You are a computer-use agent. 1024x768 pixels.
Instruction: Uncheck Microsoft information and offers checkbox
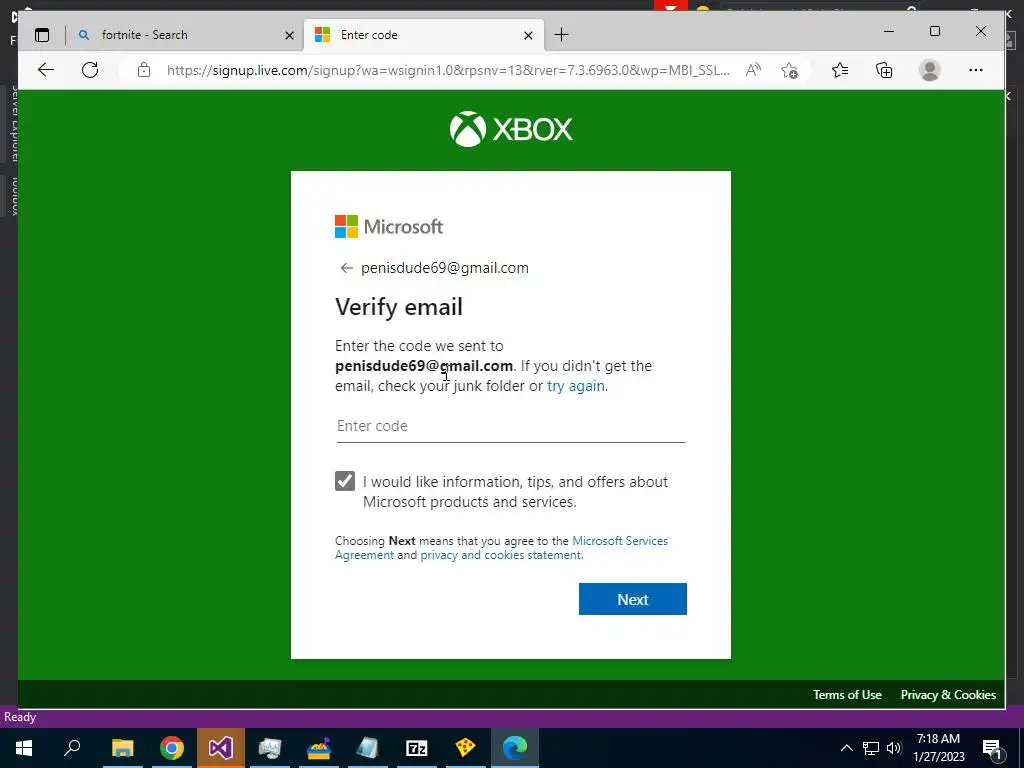(345, 481)
